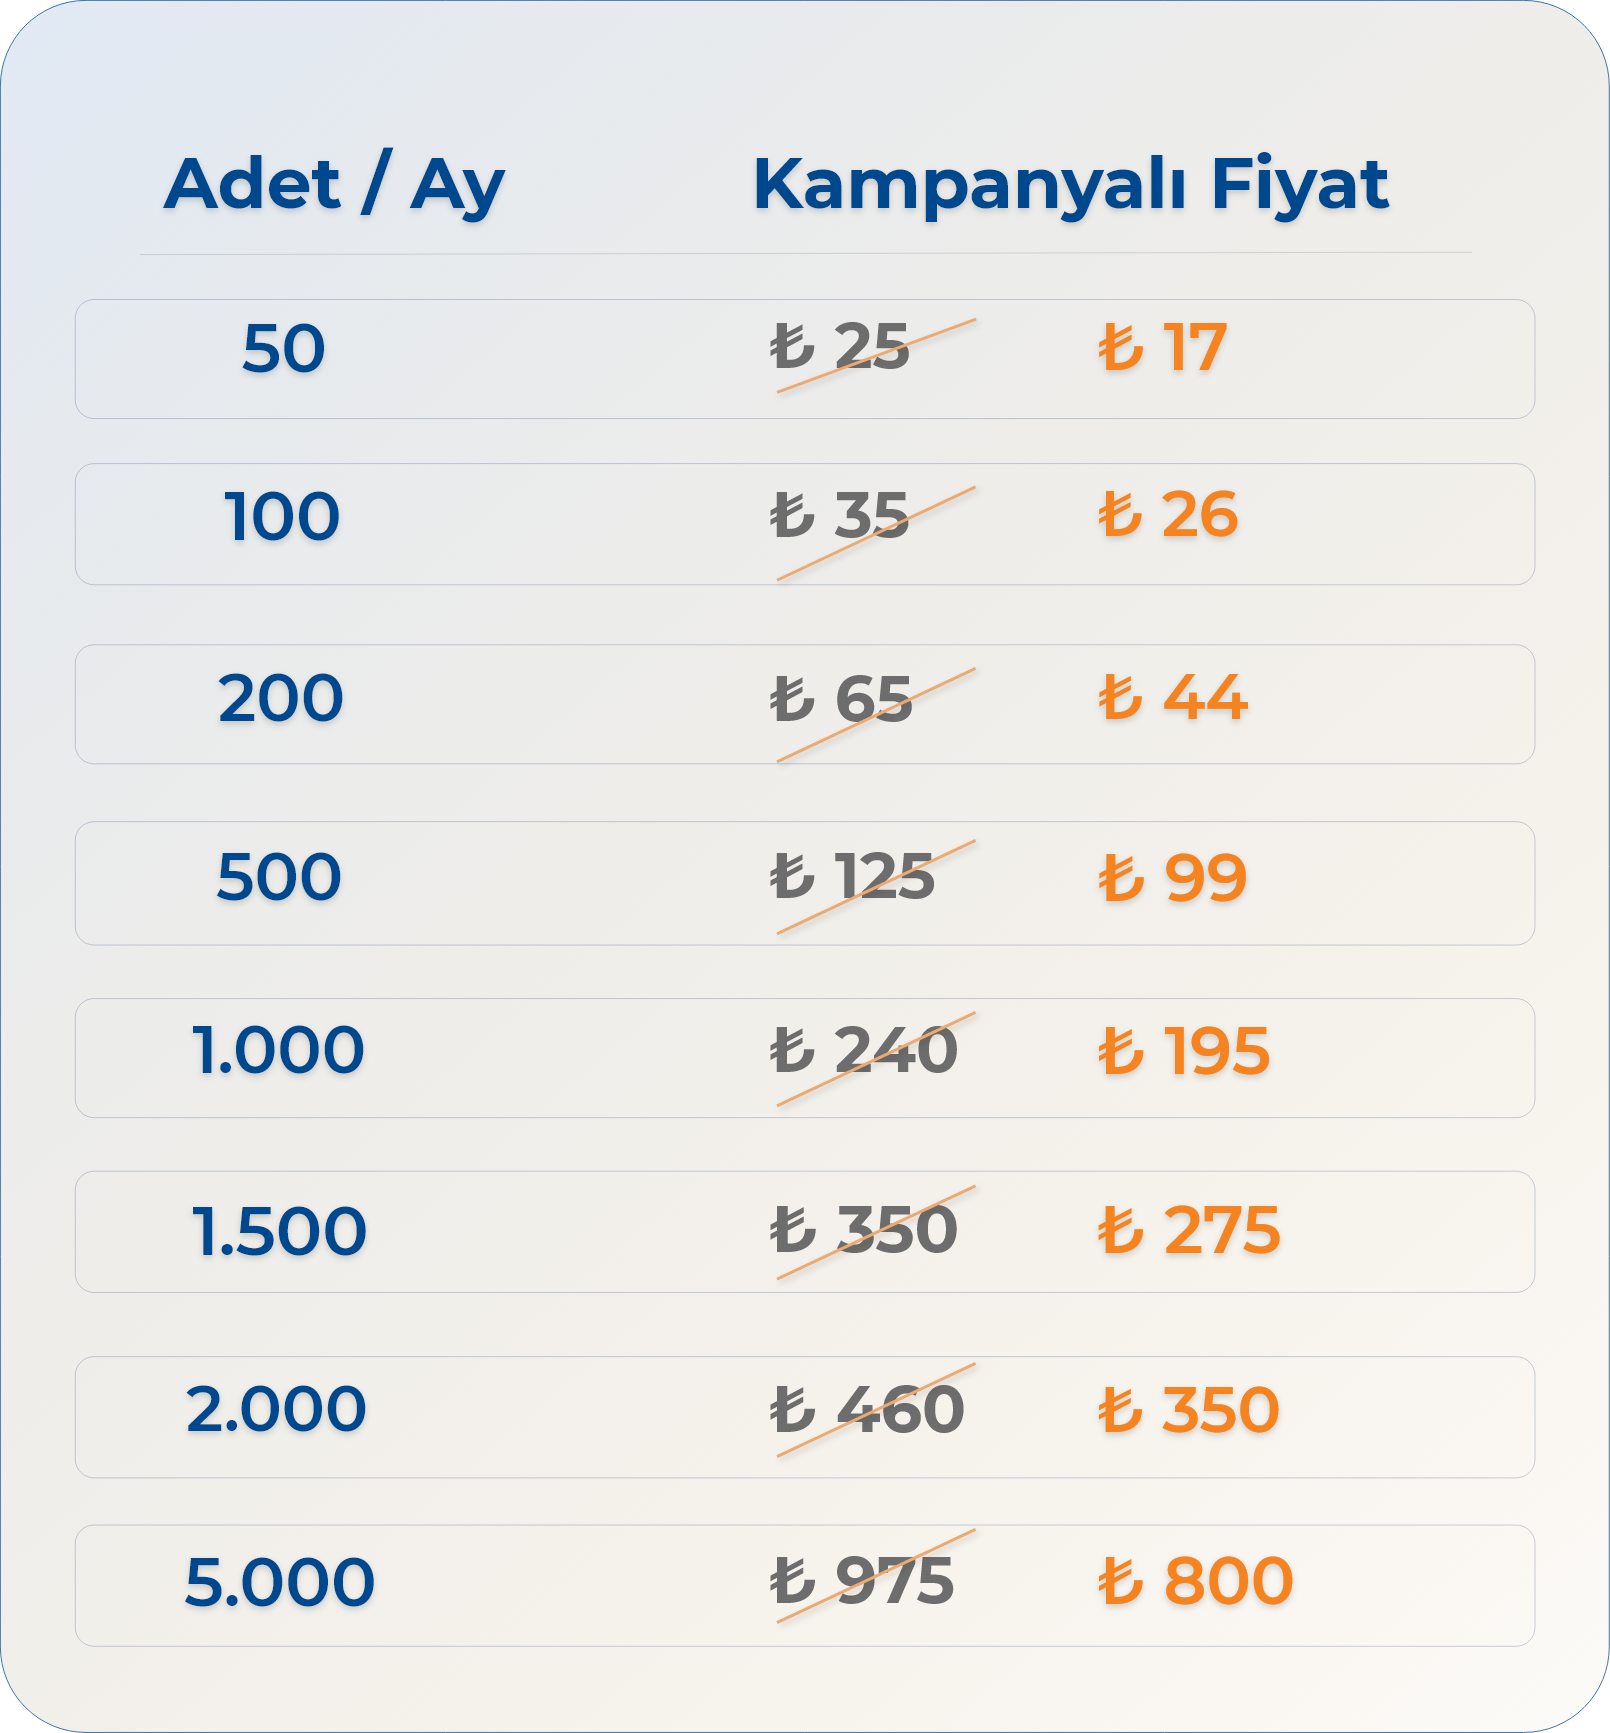Click the orange ₺ 99 price

tap(1173, 878)
